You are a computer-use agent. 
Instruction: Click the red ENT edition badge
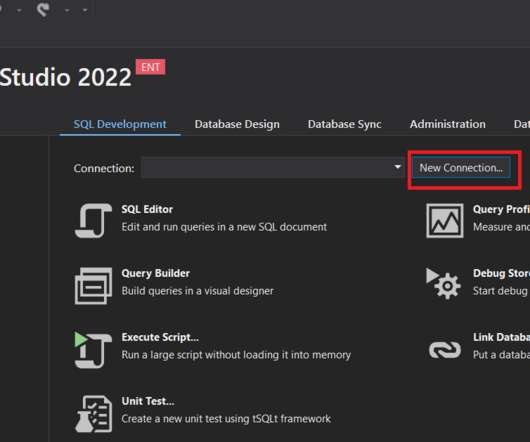(150, 67)
